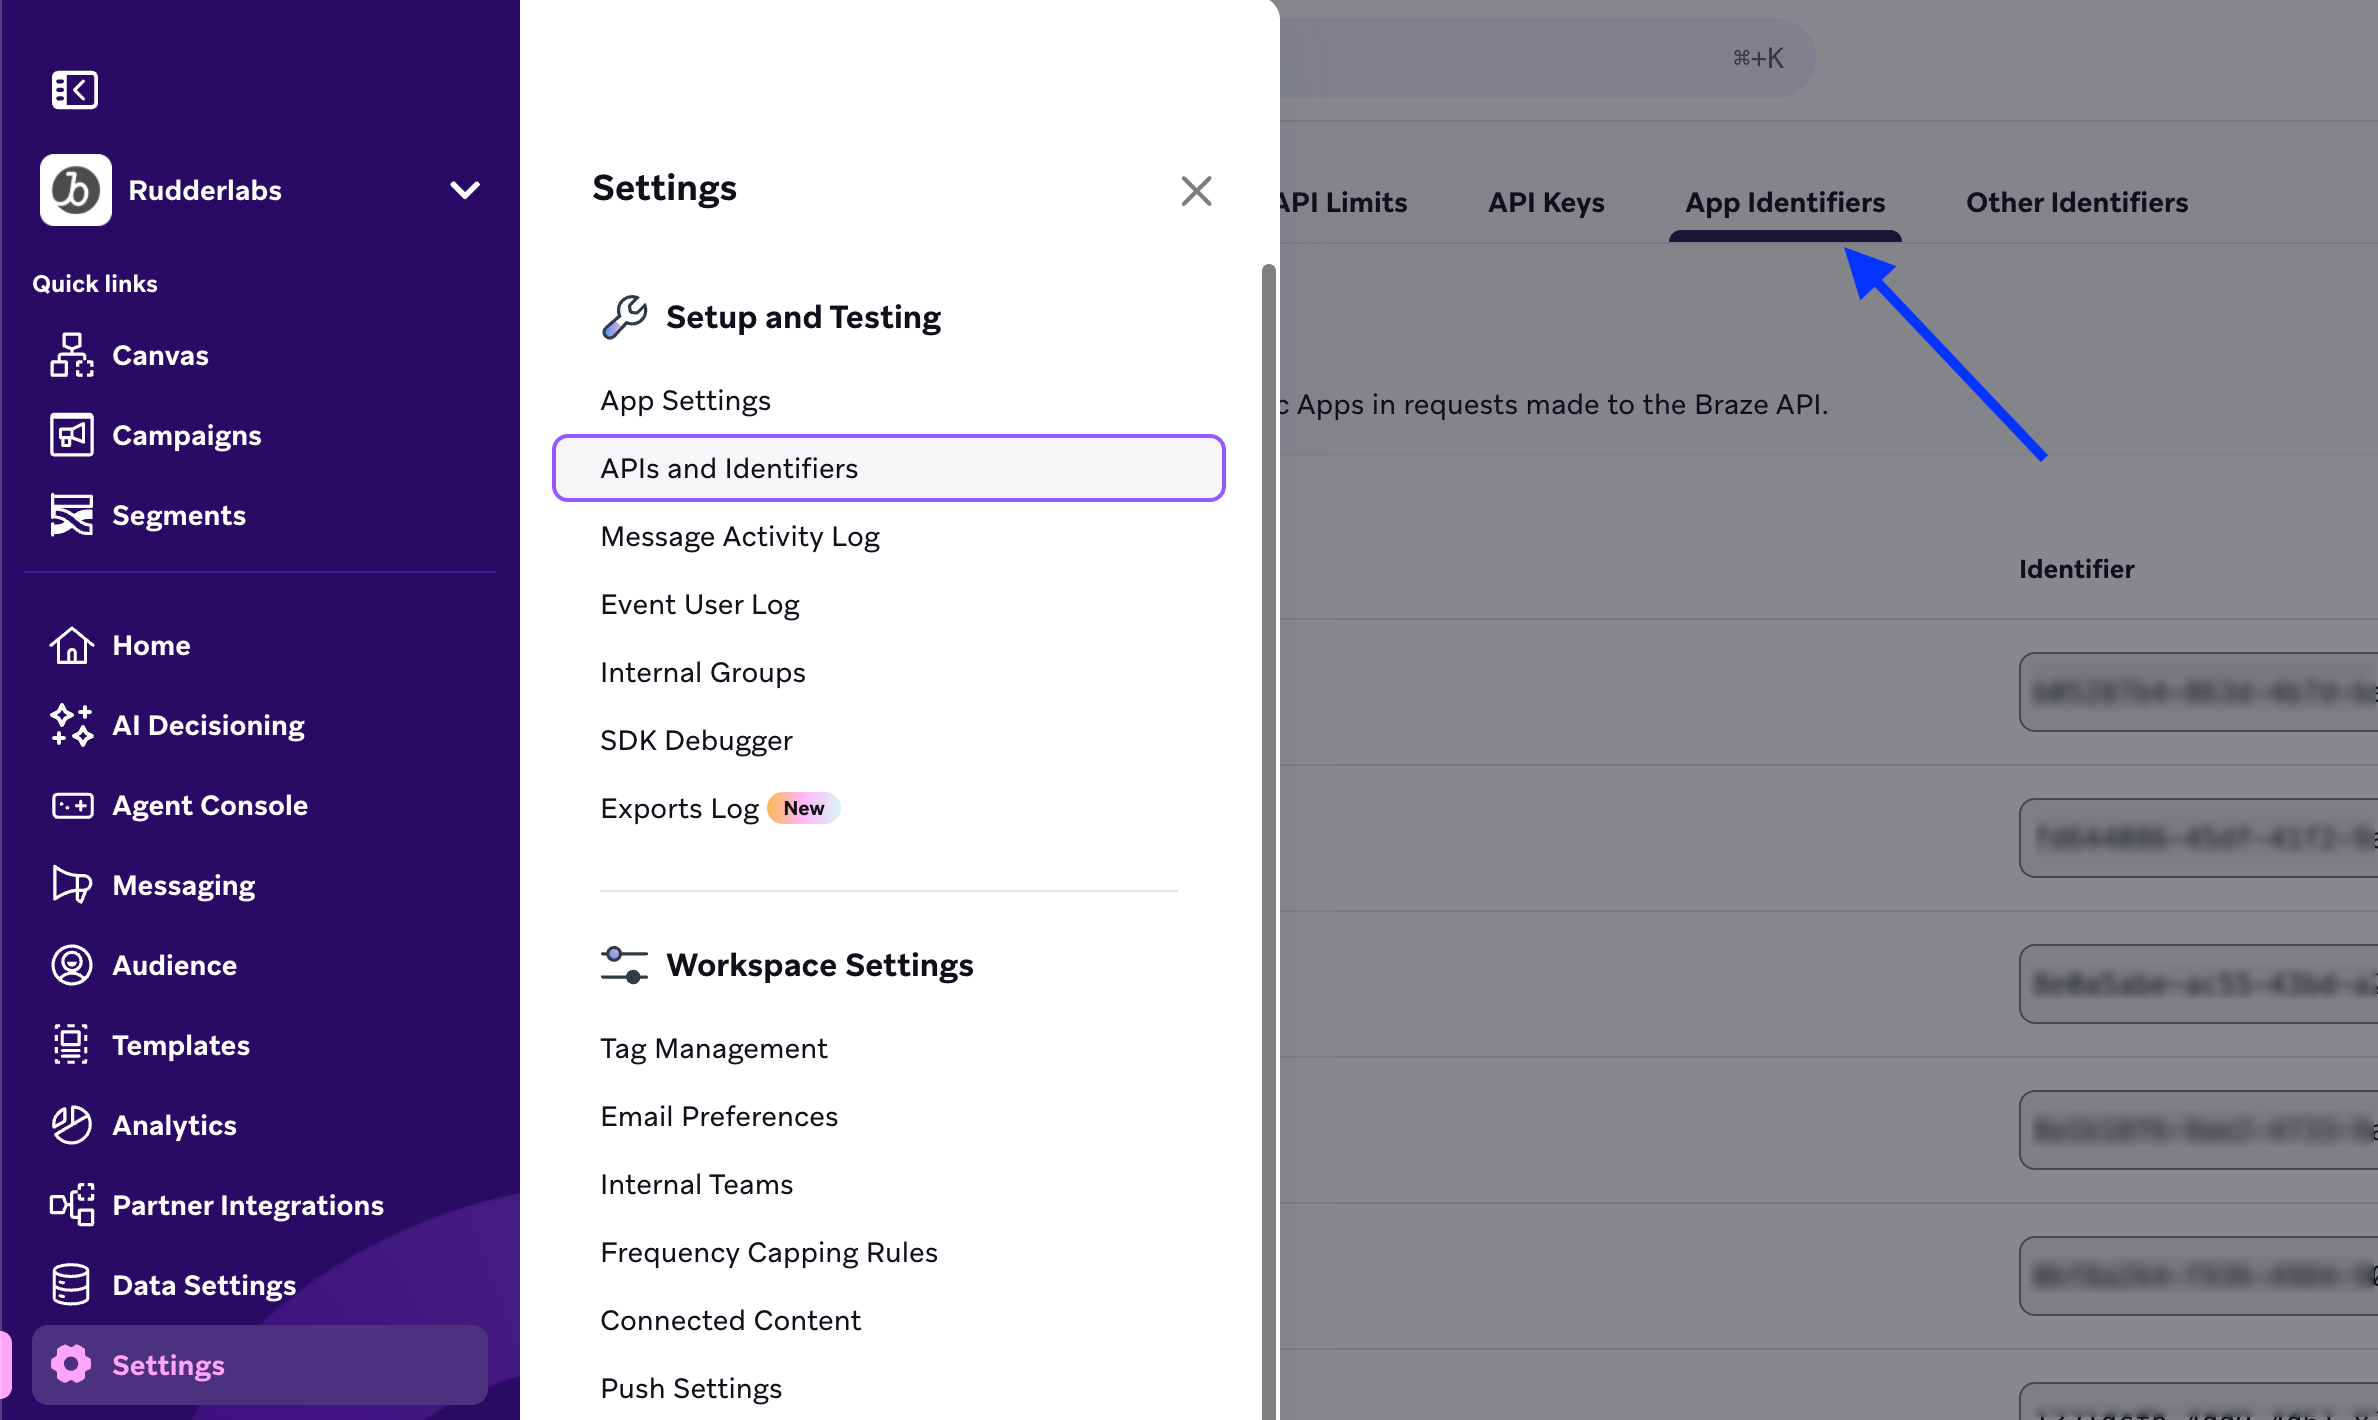
Task: Open Segments via its sidebar icon
Action: pyautogui.click(x=71, y=514)
